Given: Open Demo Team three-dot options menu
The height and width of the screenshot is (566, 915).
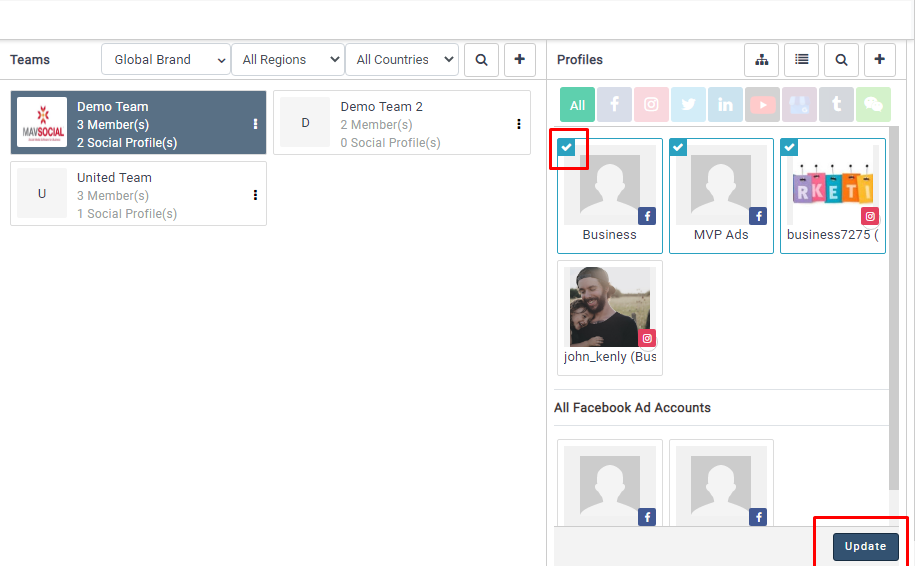Looking at the screenshot, I should tap(255, 124).
